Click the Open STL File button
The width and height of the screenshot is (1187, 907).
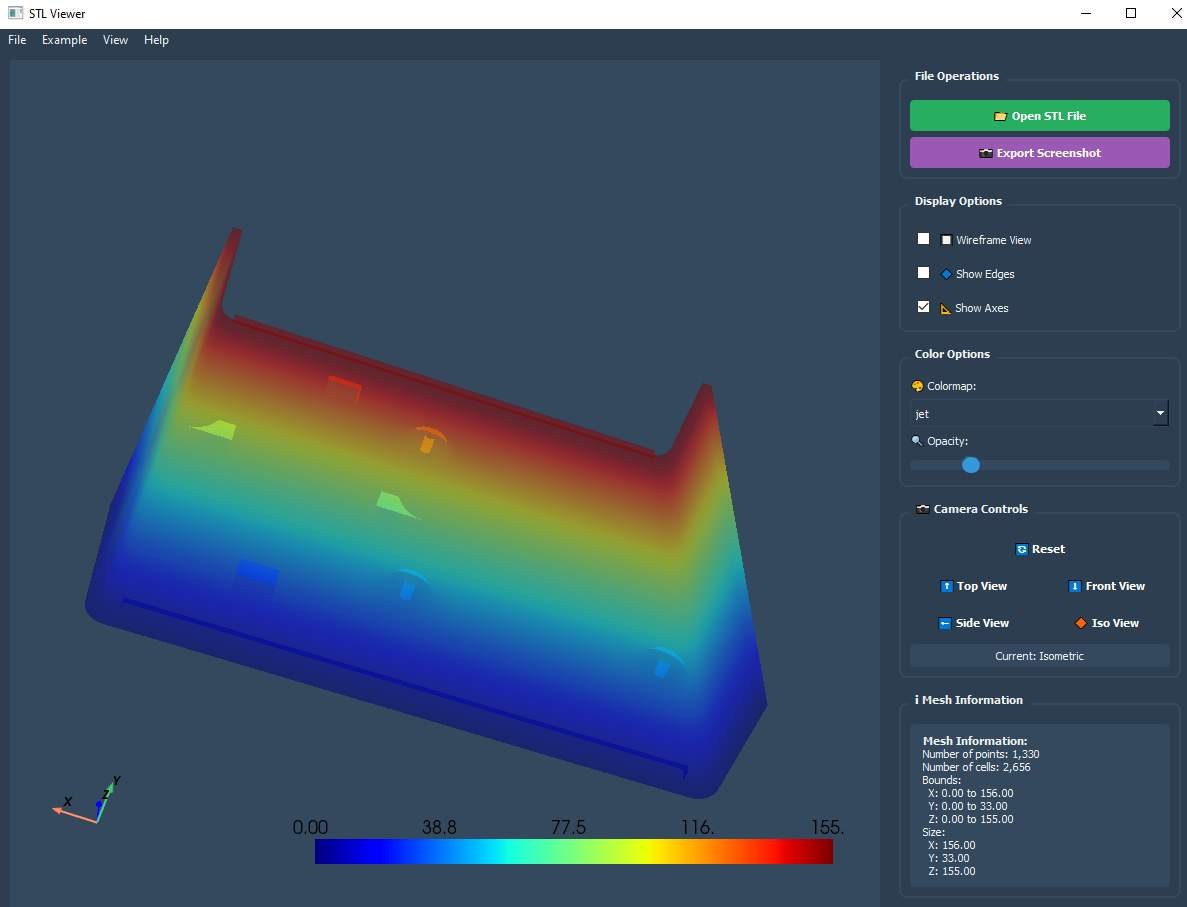pyautogui.click(x=1039, y=116)
